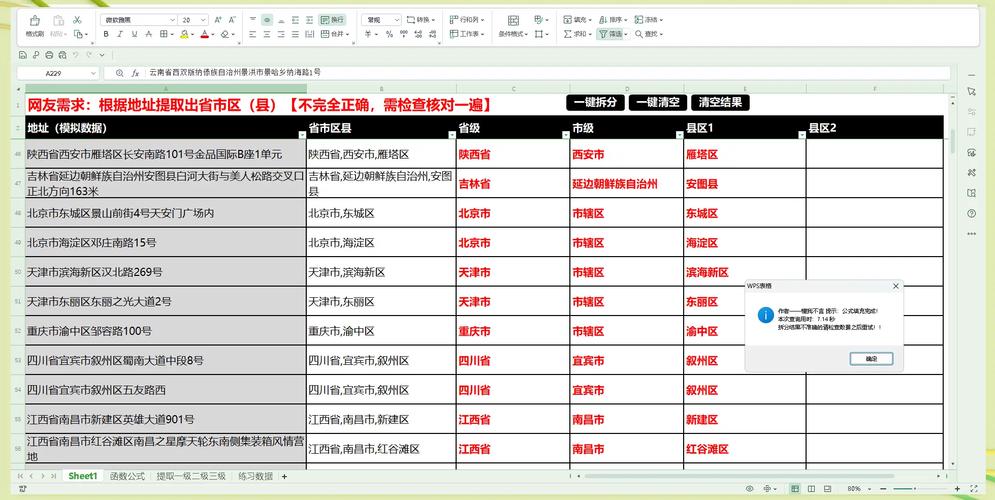Screen dimensions: 995x500
Task: Click the underline formatting icon
Action: 135,34
